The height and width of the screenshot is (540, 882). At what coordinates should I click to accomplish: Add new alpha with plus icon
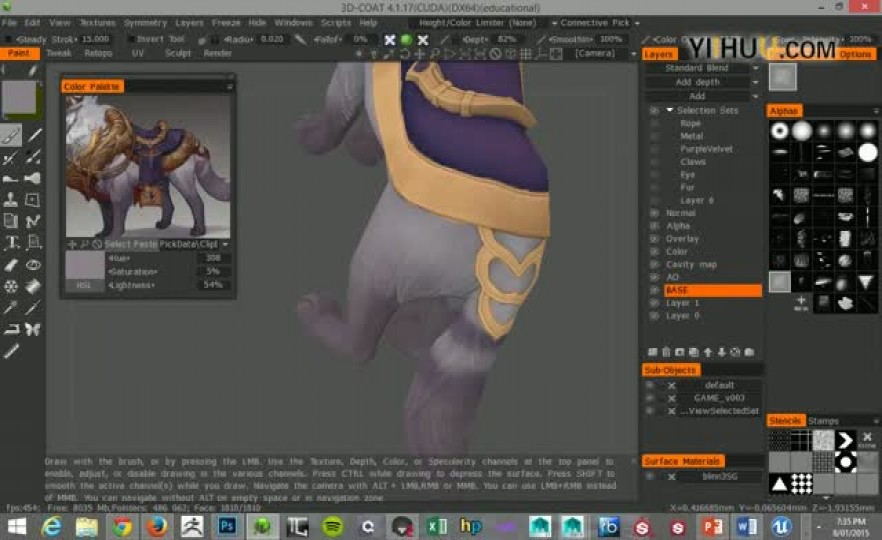pyautogui.click(x=801, y=303)
